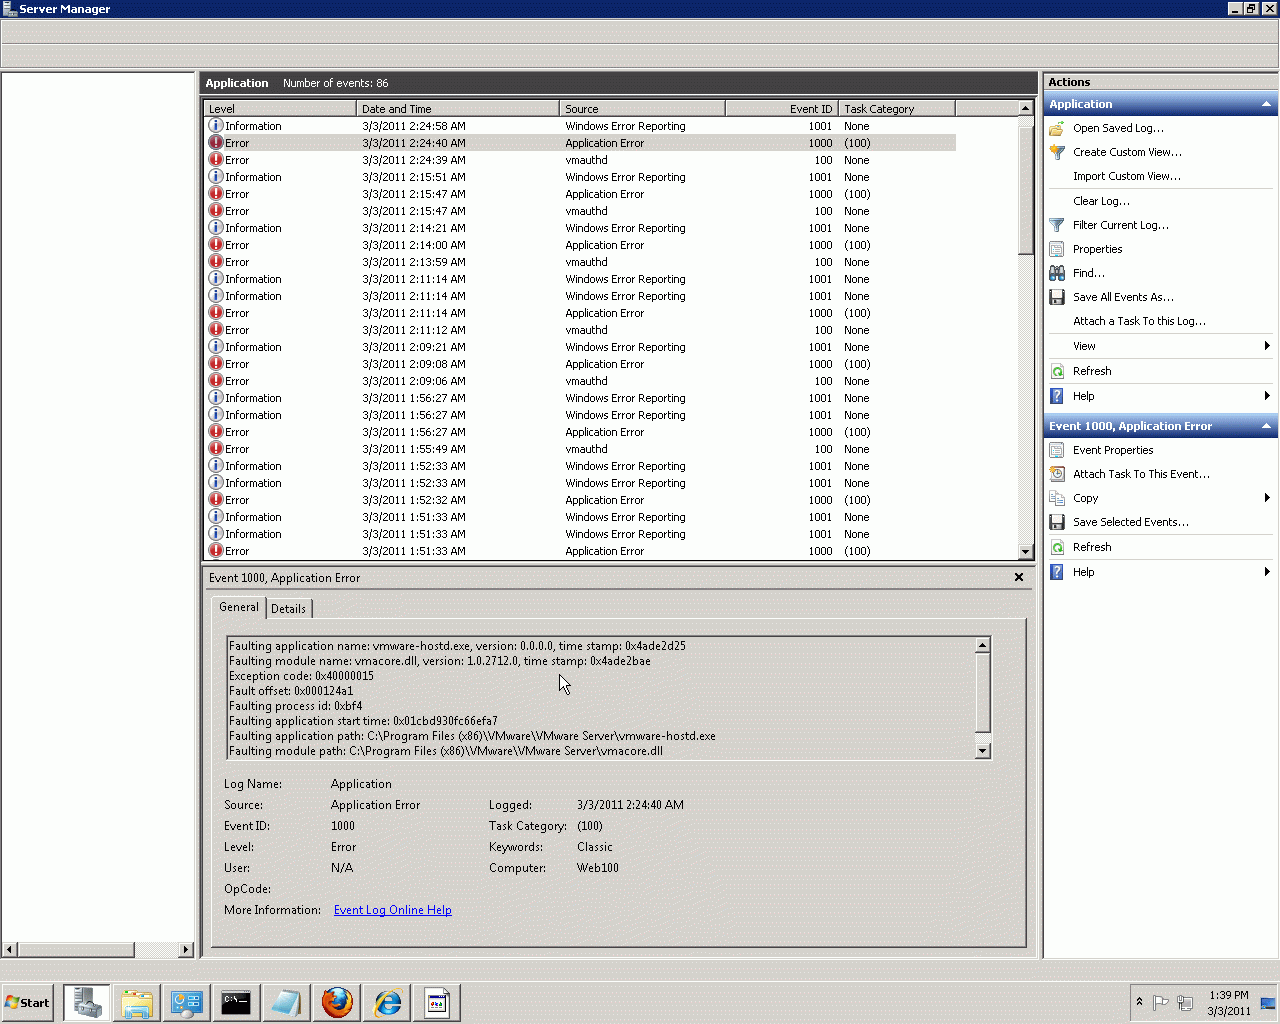The width and height of the screenshot is (1280, 1024).
Task: Collapse the Event 1000, Application Error actions section
Action: (x=1266, y=426)
